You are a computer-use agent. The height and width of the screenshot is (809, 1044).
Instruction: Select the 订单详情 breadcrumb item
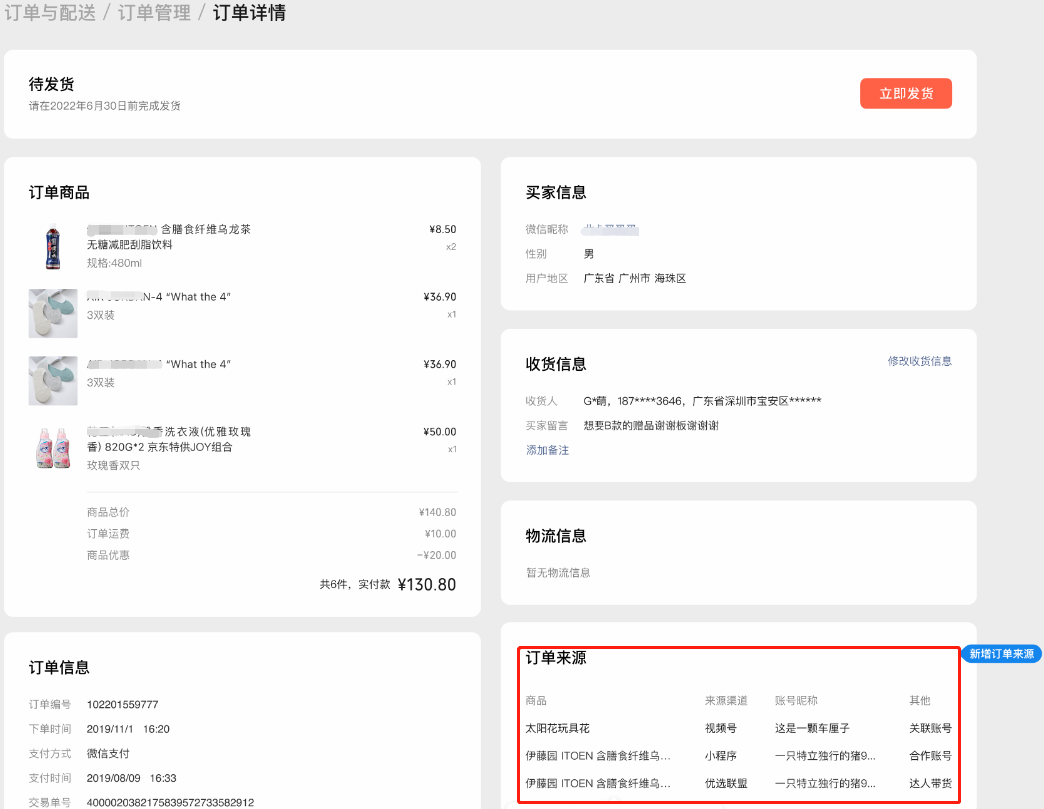pos(249,14)
